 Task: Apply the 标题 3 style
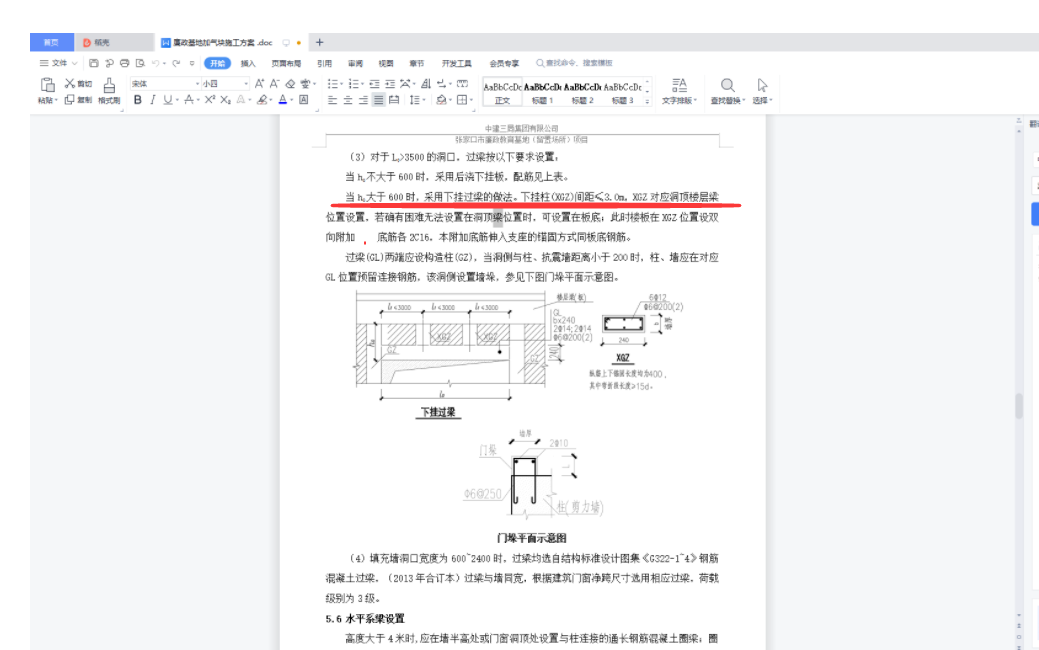pyautogui.click(x=622, y=93)
